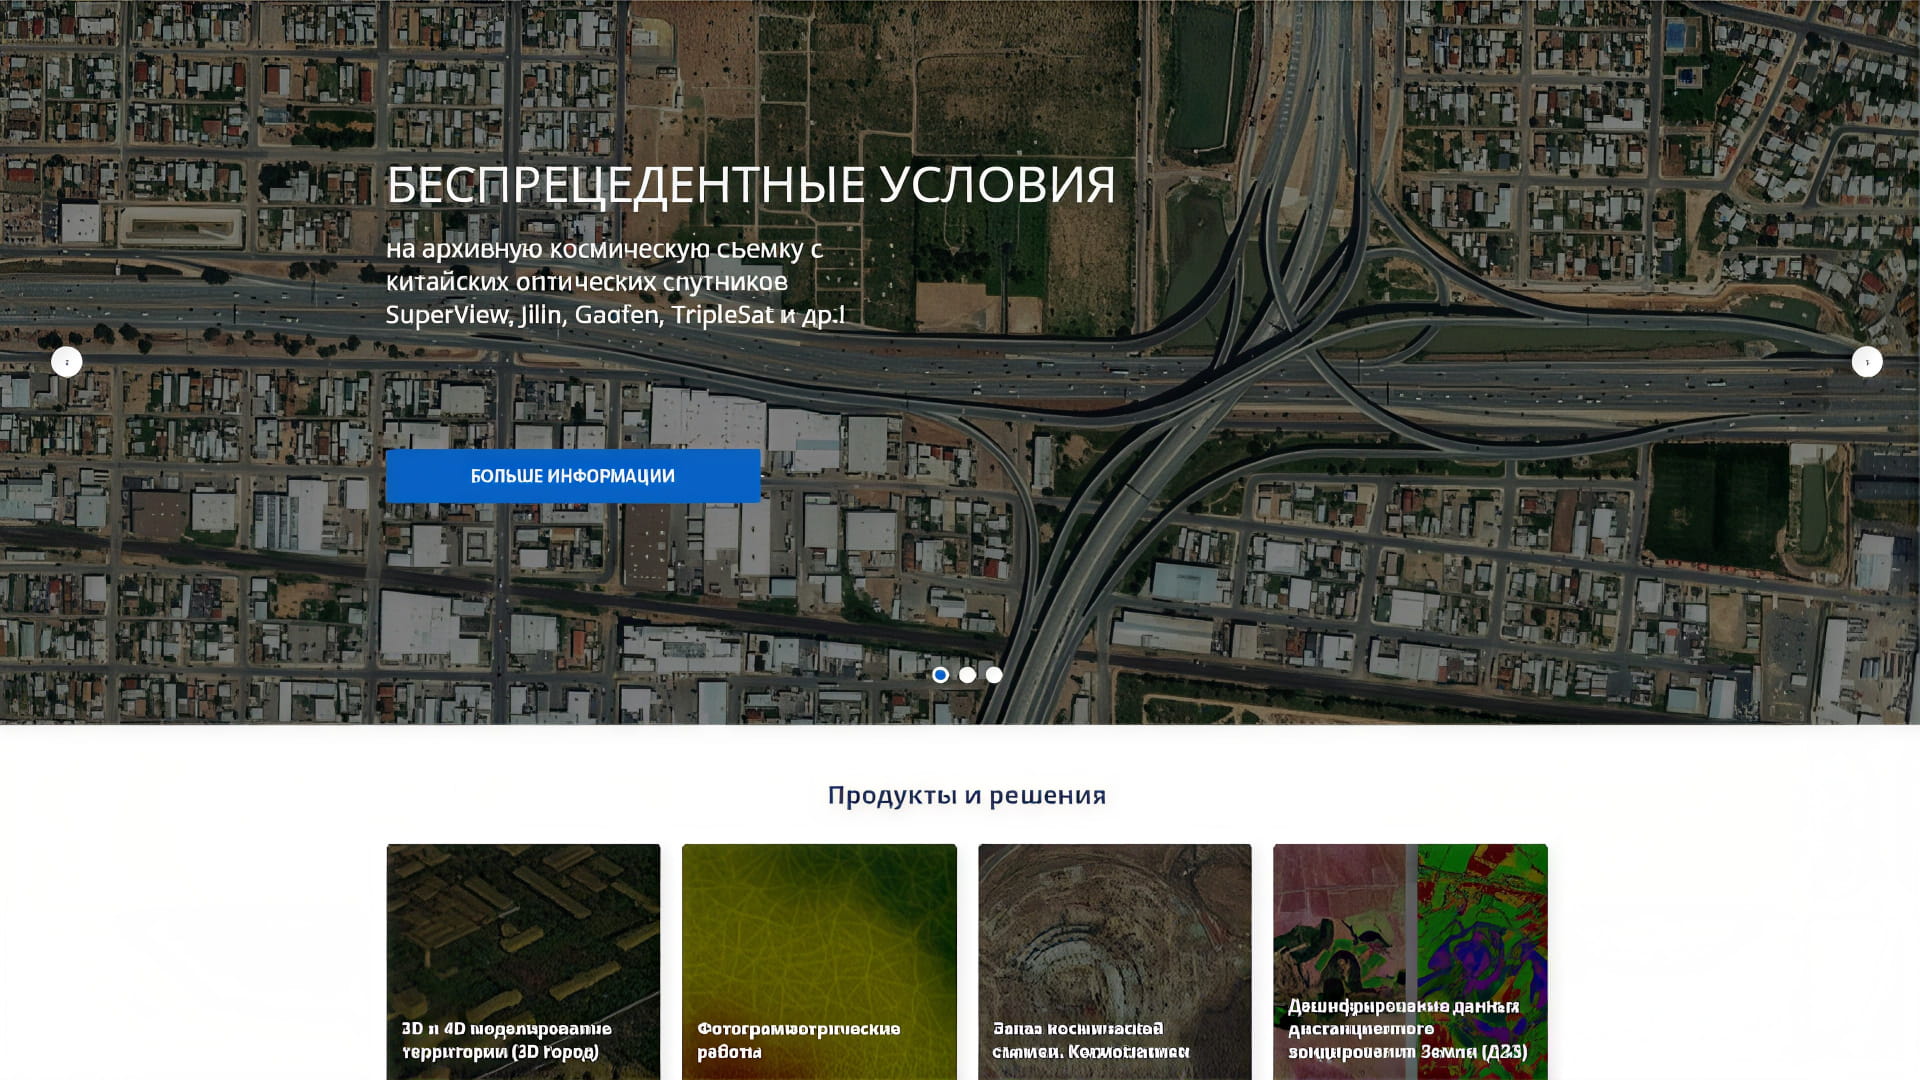Image resolution: width=1920 pixels, height=1080 pixels.
Task: Select the first carousel dot indicator
Action: tap(940, 675)
